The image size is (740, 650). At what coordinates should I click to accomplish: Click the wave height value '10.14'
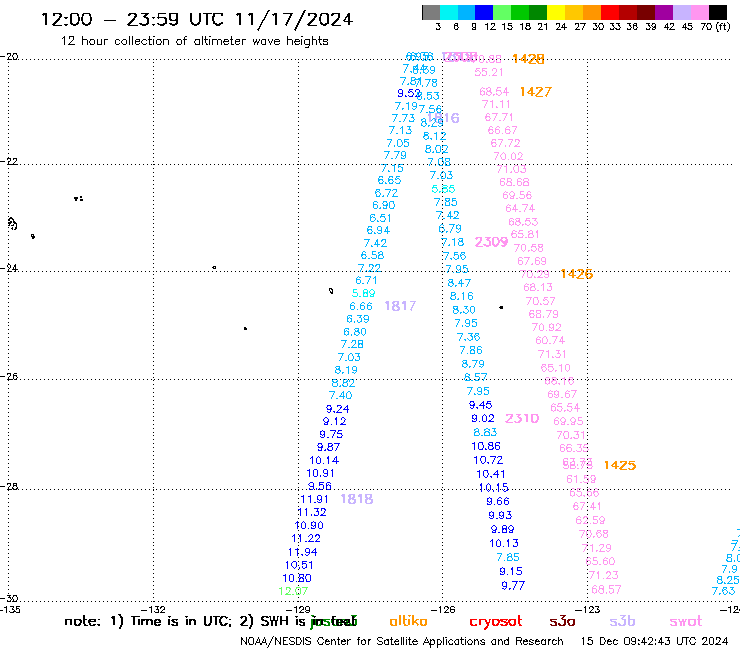[324, 460]
